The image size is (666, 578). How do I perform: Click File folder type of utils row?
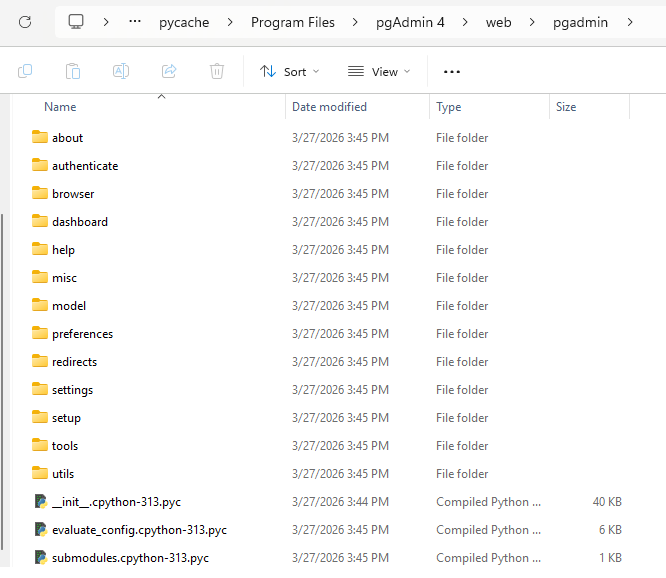pos(462,474)
